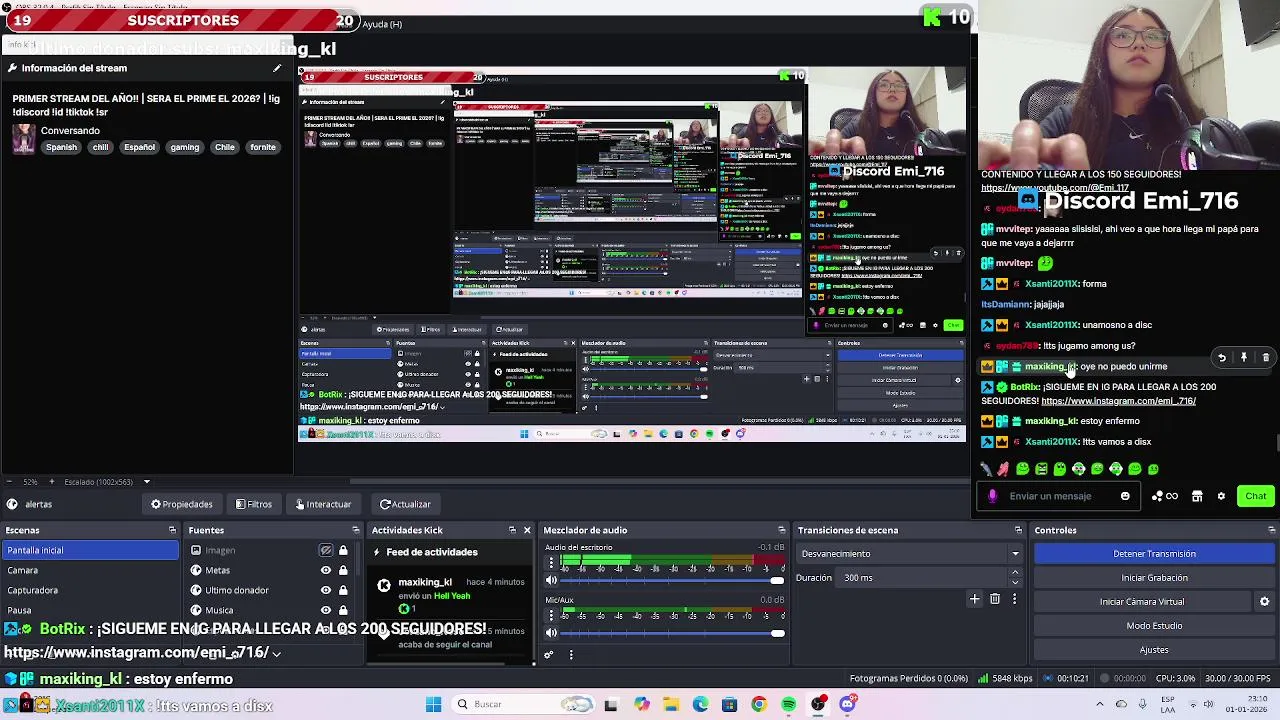Screen dimensions: 1280x720
Task: Hide the Ultimo donador source
Action: 326,590
